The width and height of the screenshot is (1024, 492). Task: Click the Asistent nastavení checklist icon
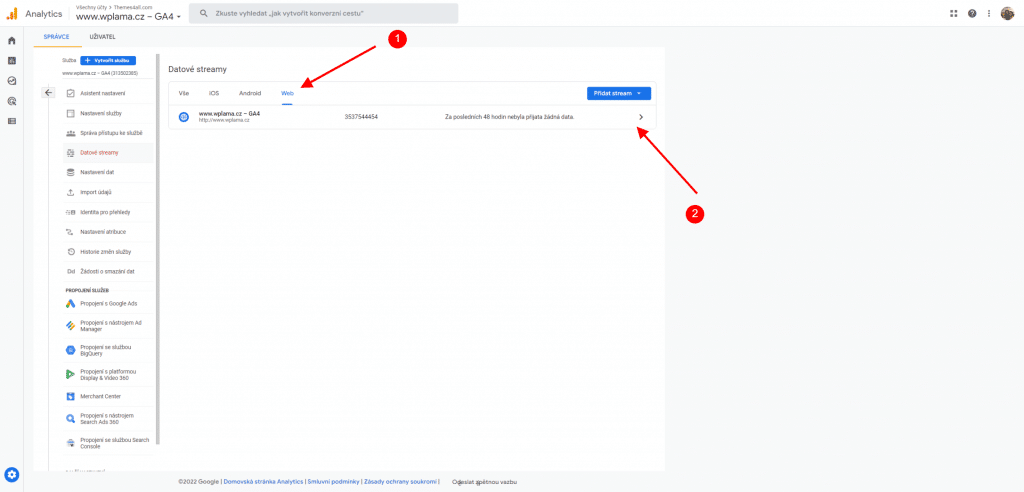click(71, 93)
